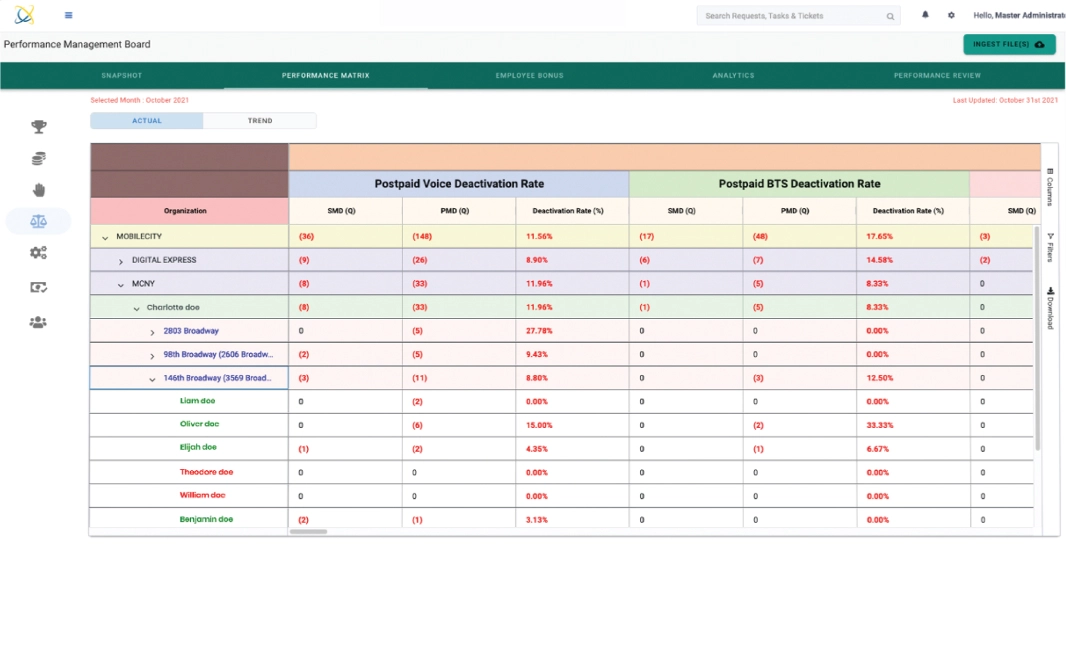The width and height of the screenshot is (1066, 666).
Task: Open the Analytics tab
Action: click(x=733, y=76)
